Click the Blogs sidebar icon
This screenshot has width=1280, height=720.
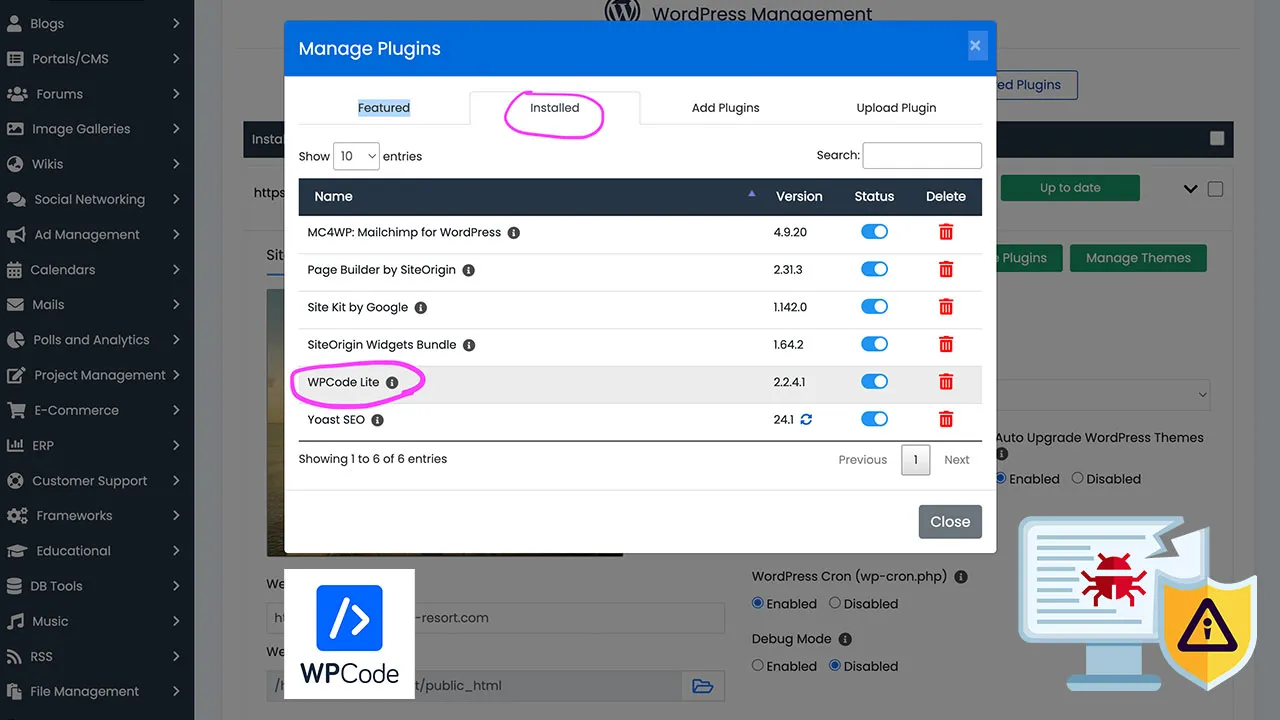pos(14,23)
